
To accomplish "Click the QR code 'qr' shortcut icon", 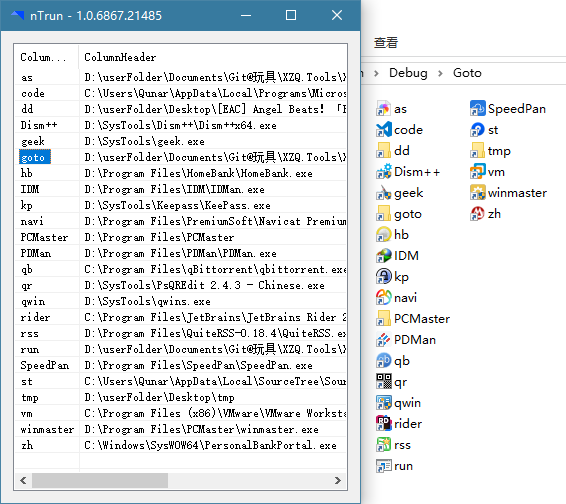I will pos(383,382).
